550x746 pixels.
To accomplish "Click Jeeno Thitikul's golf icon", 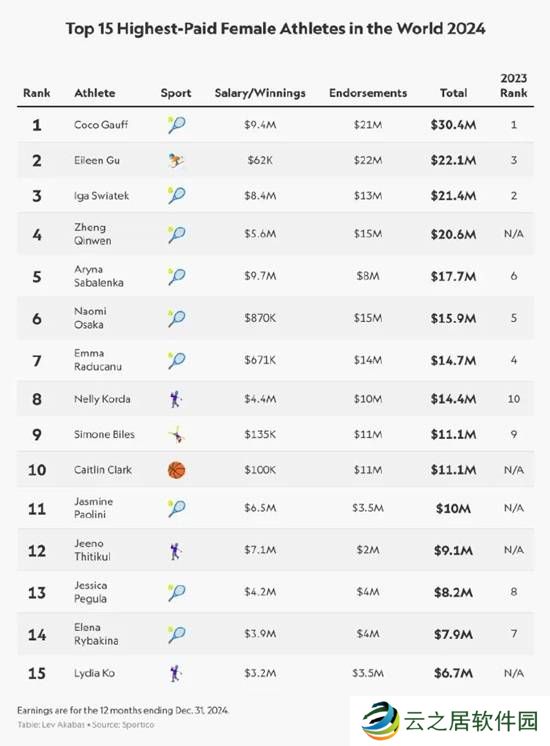I will click(176, 550).
